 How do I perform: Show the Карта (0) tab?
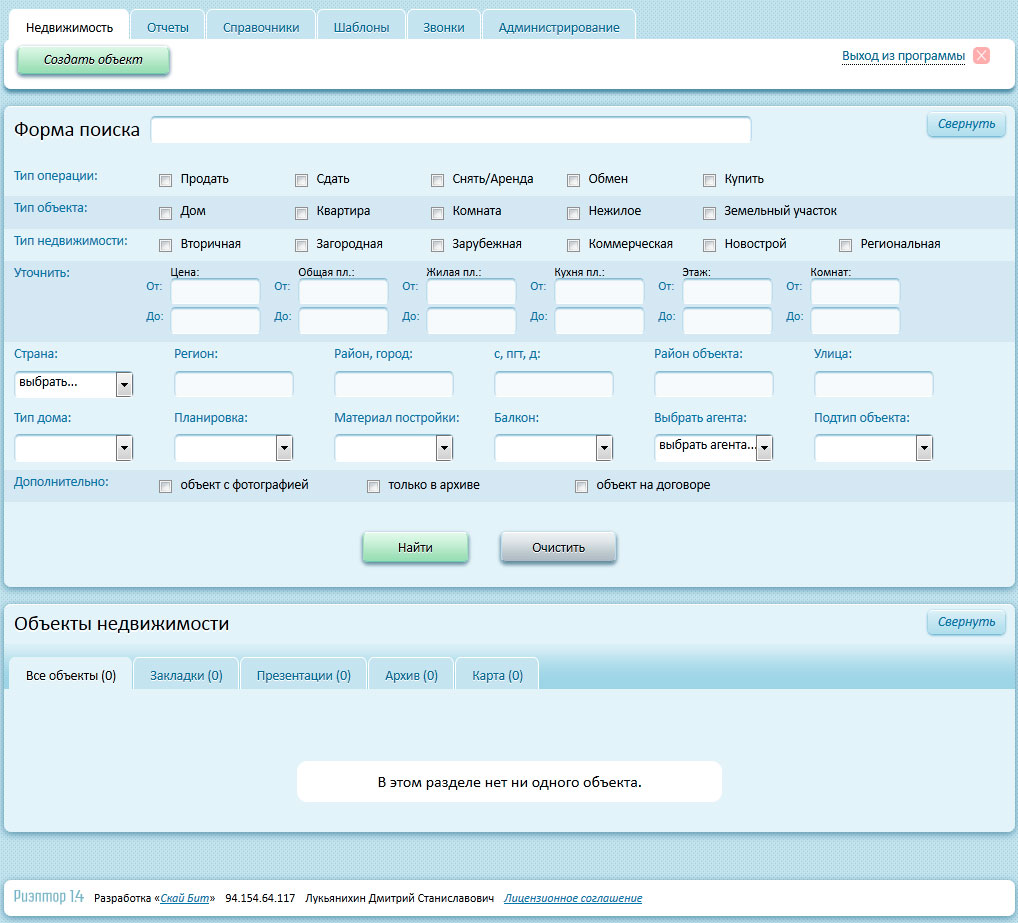click(x=497, y=675)
